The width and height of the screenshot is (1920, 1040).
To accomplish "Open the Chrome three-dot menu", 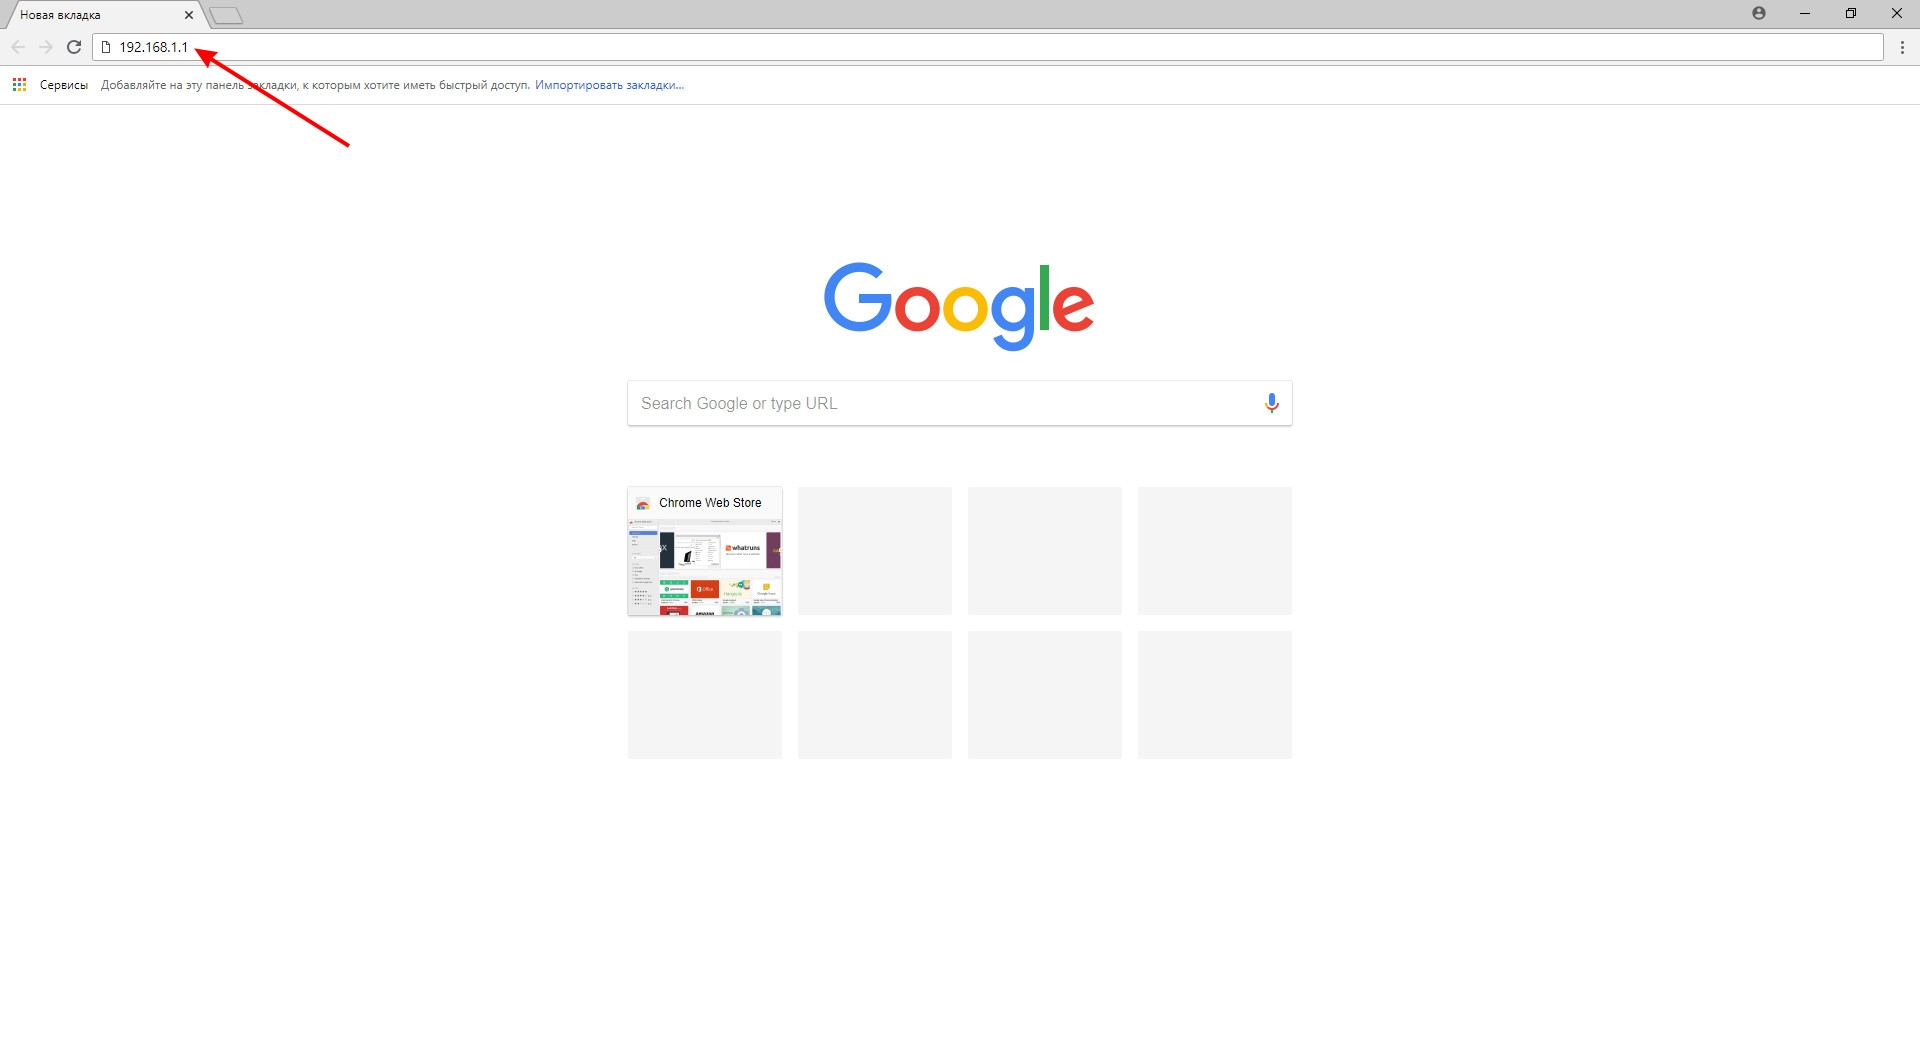I will pyautogui.click(x=1902, y=47).
